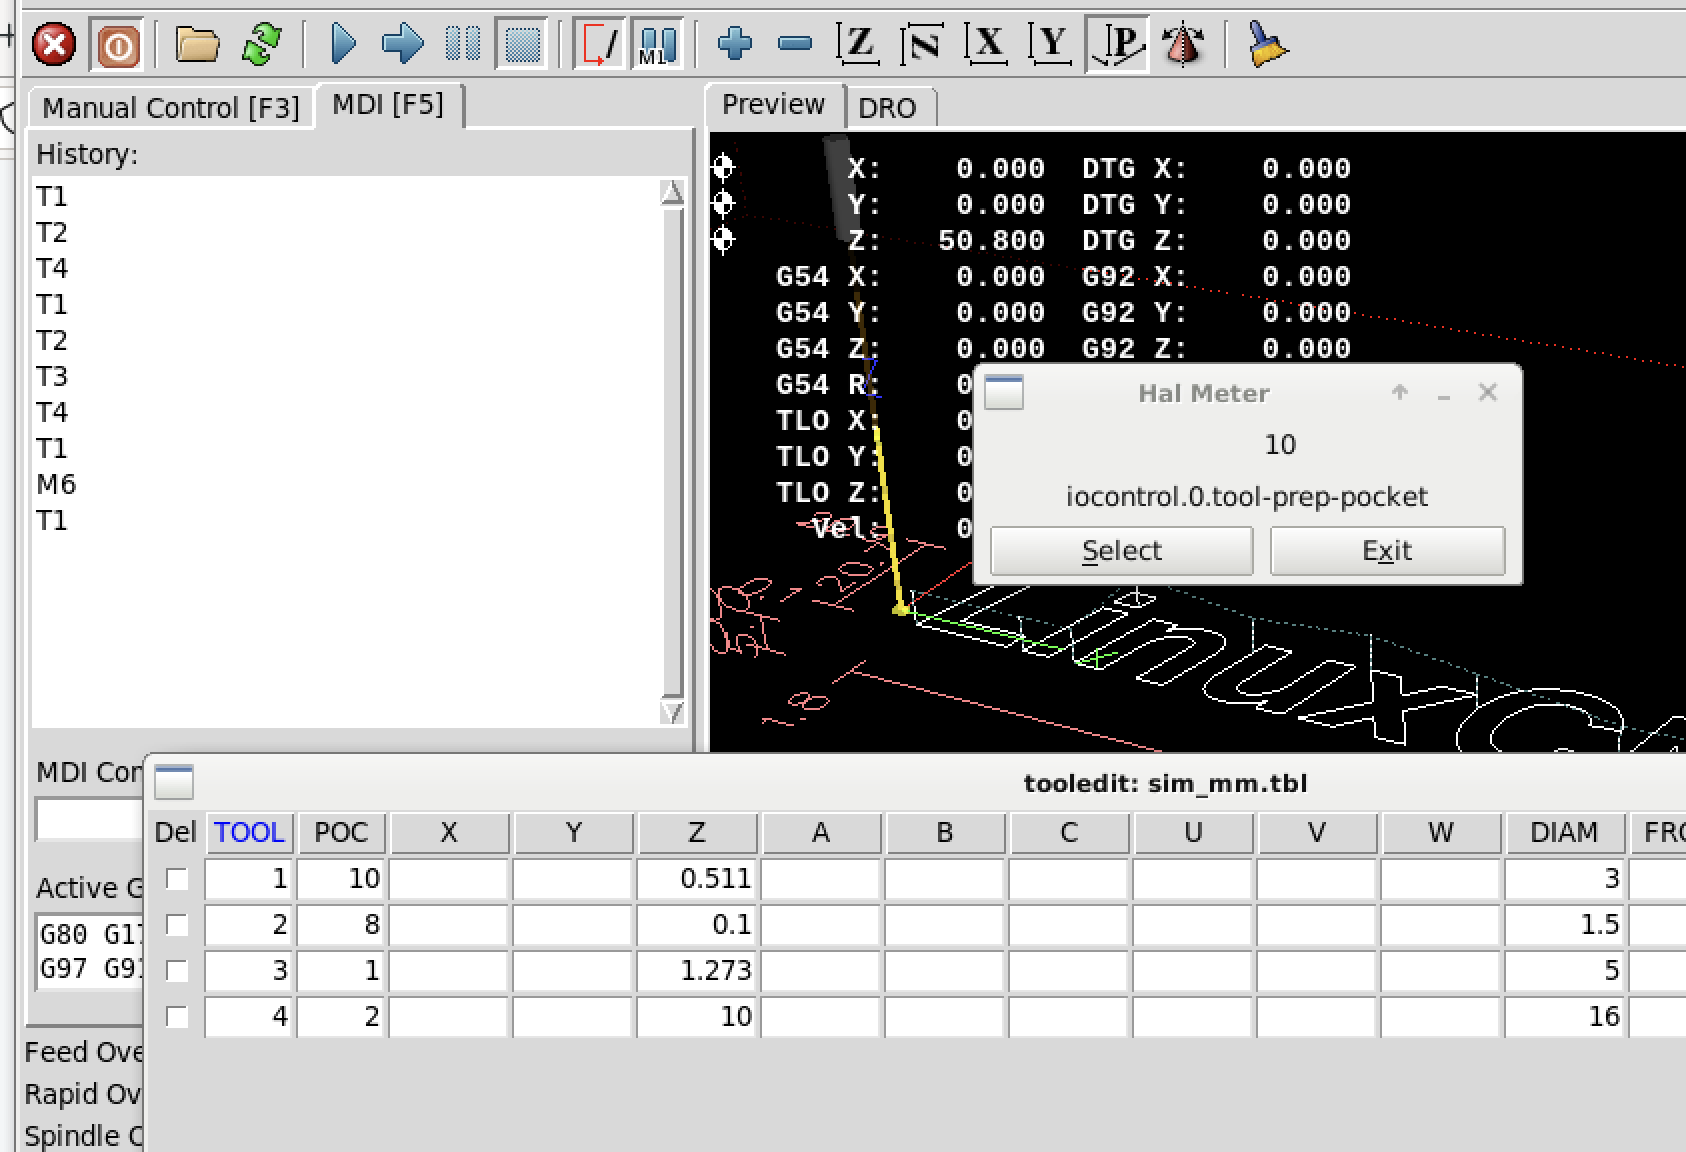Click the X column header in tooledit

click(449, 833)
